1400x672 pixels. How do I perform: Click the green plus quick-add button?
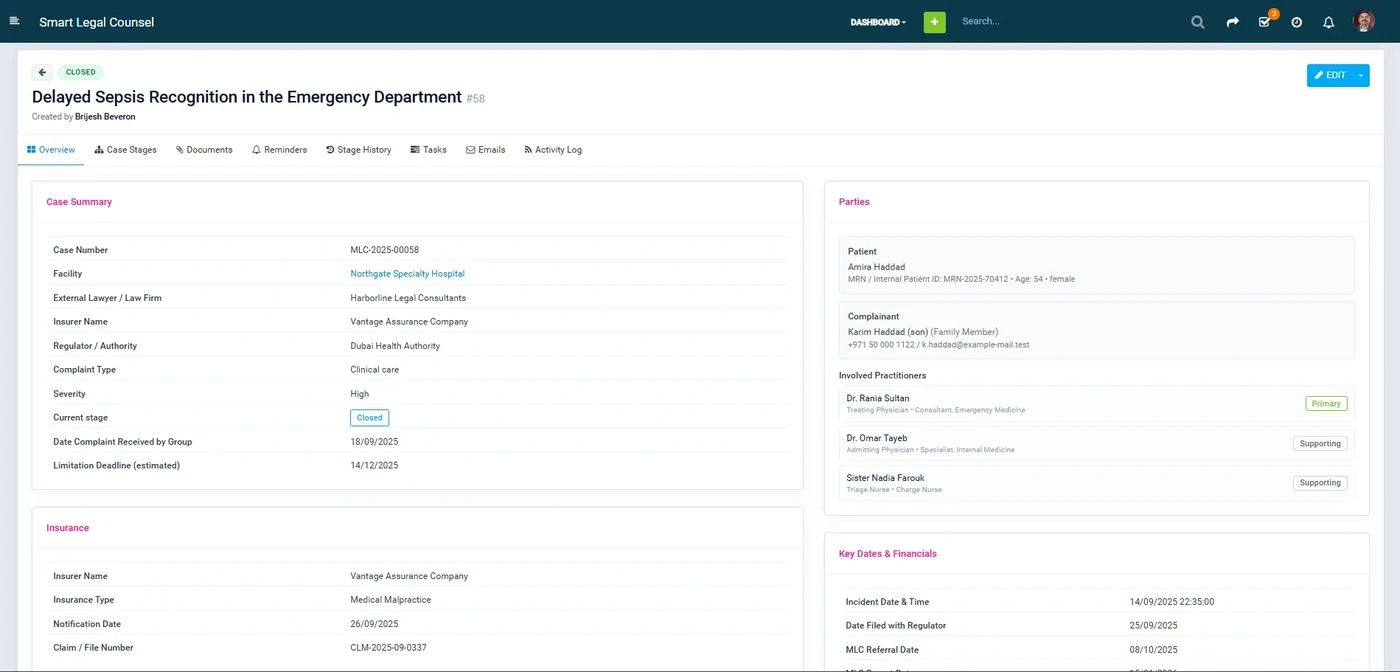click(934, 22)
